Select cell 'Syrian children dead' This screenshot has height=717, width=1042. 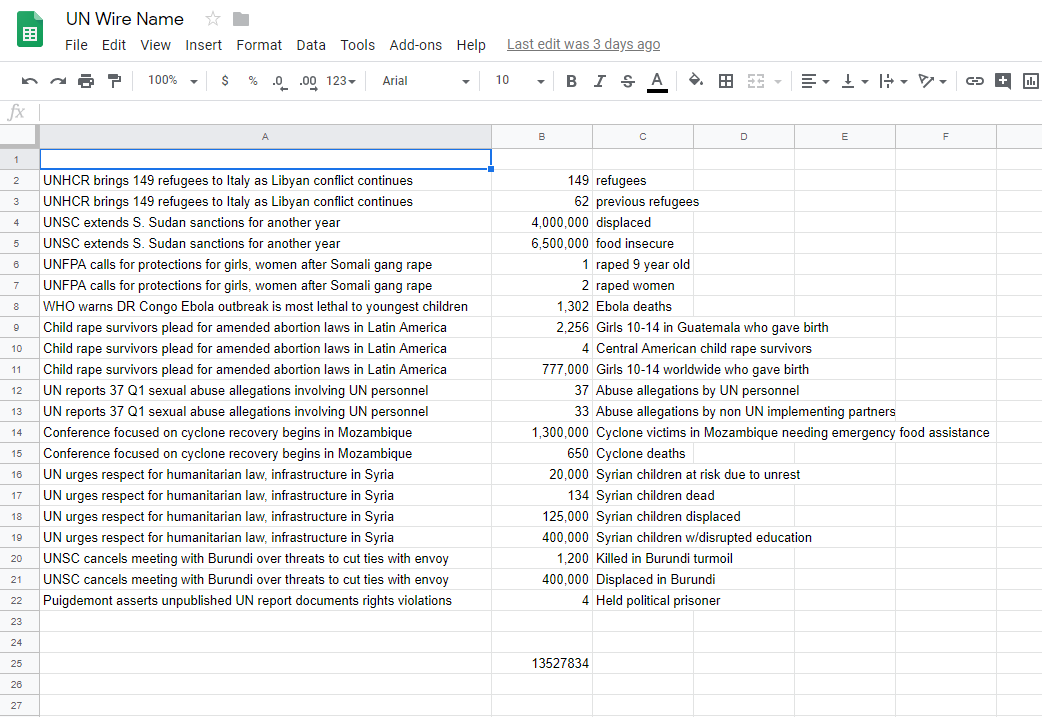click(x=643, y=496)
